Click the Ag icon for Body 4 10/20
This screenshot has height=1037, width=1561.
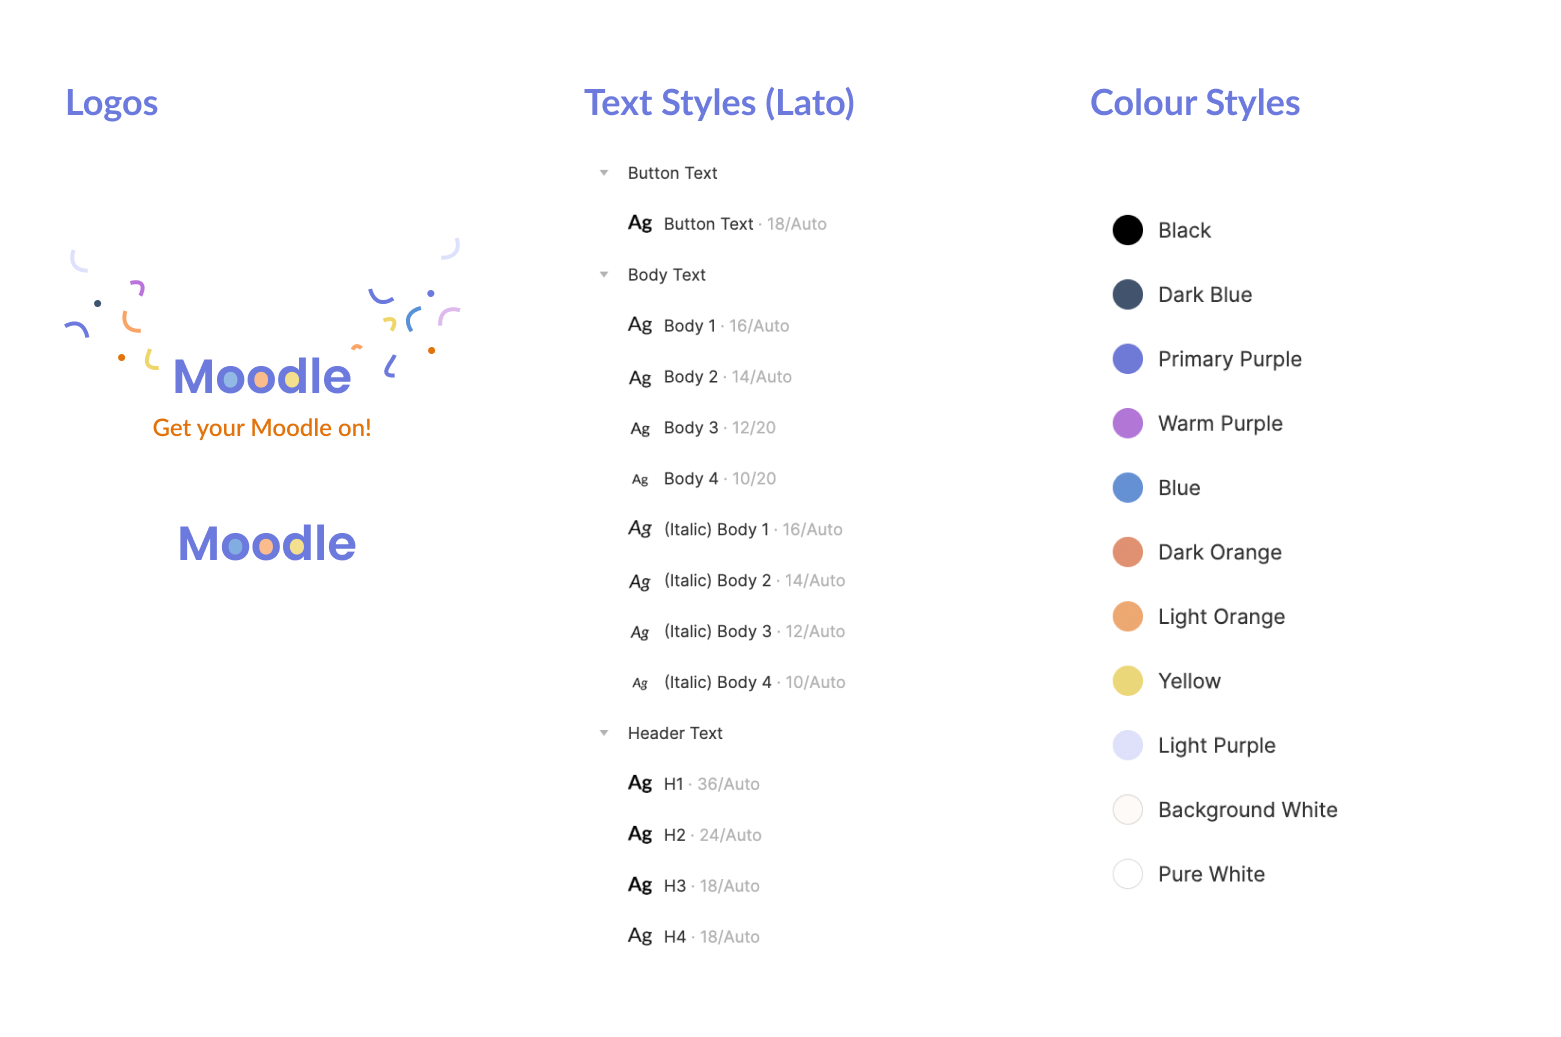click(x=640, y=479)
